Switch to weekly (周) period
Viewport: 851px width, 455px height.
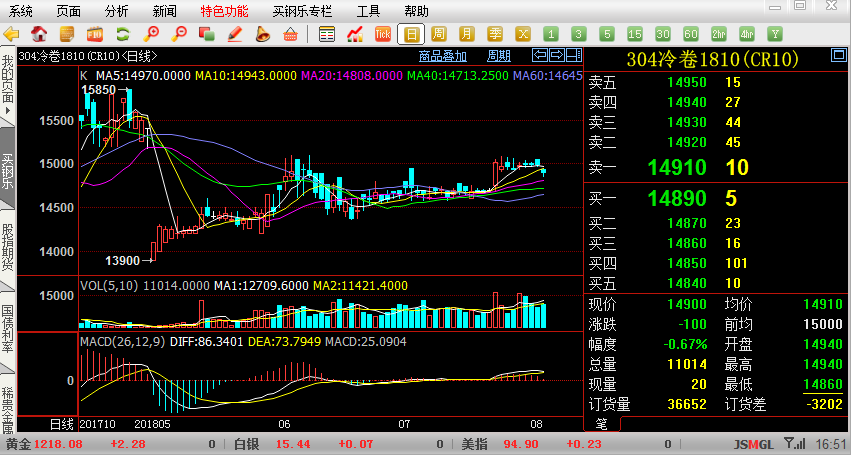pyautogui.click(x=439, y=35)
